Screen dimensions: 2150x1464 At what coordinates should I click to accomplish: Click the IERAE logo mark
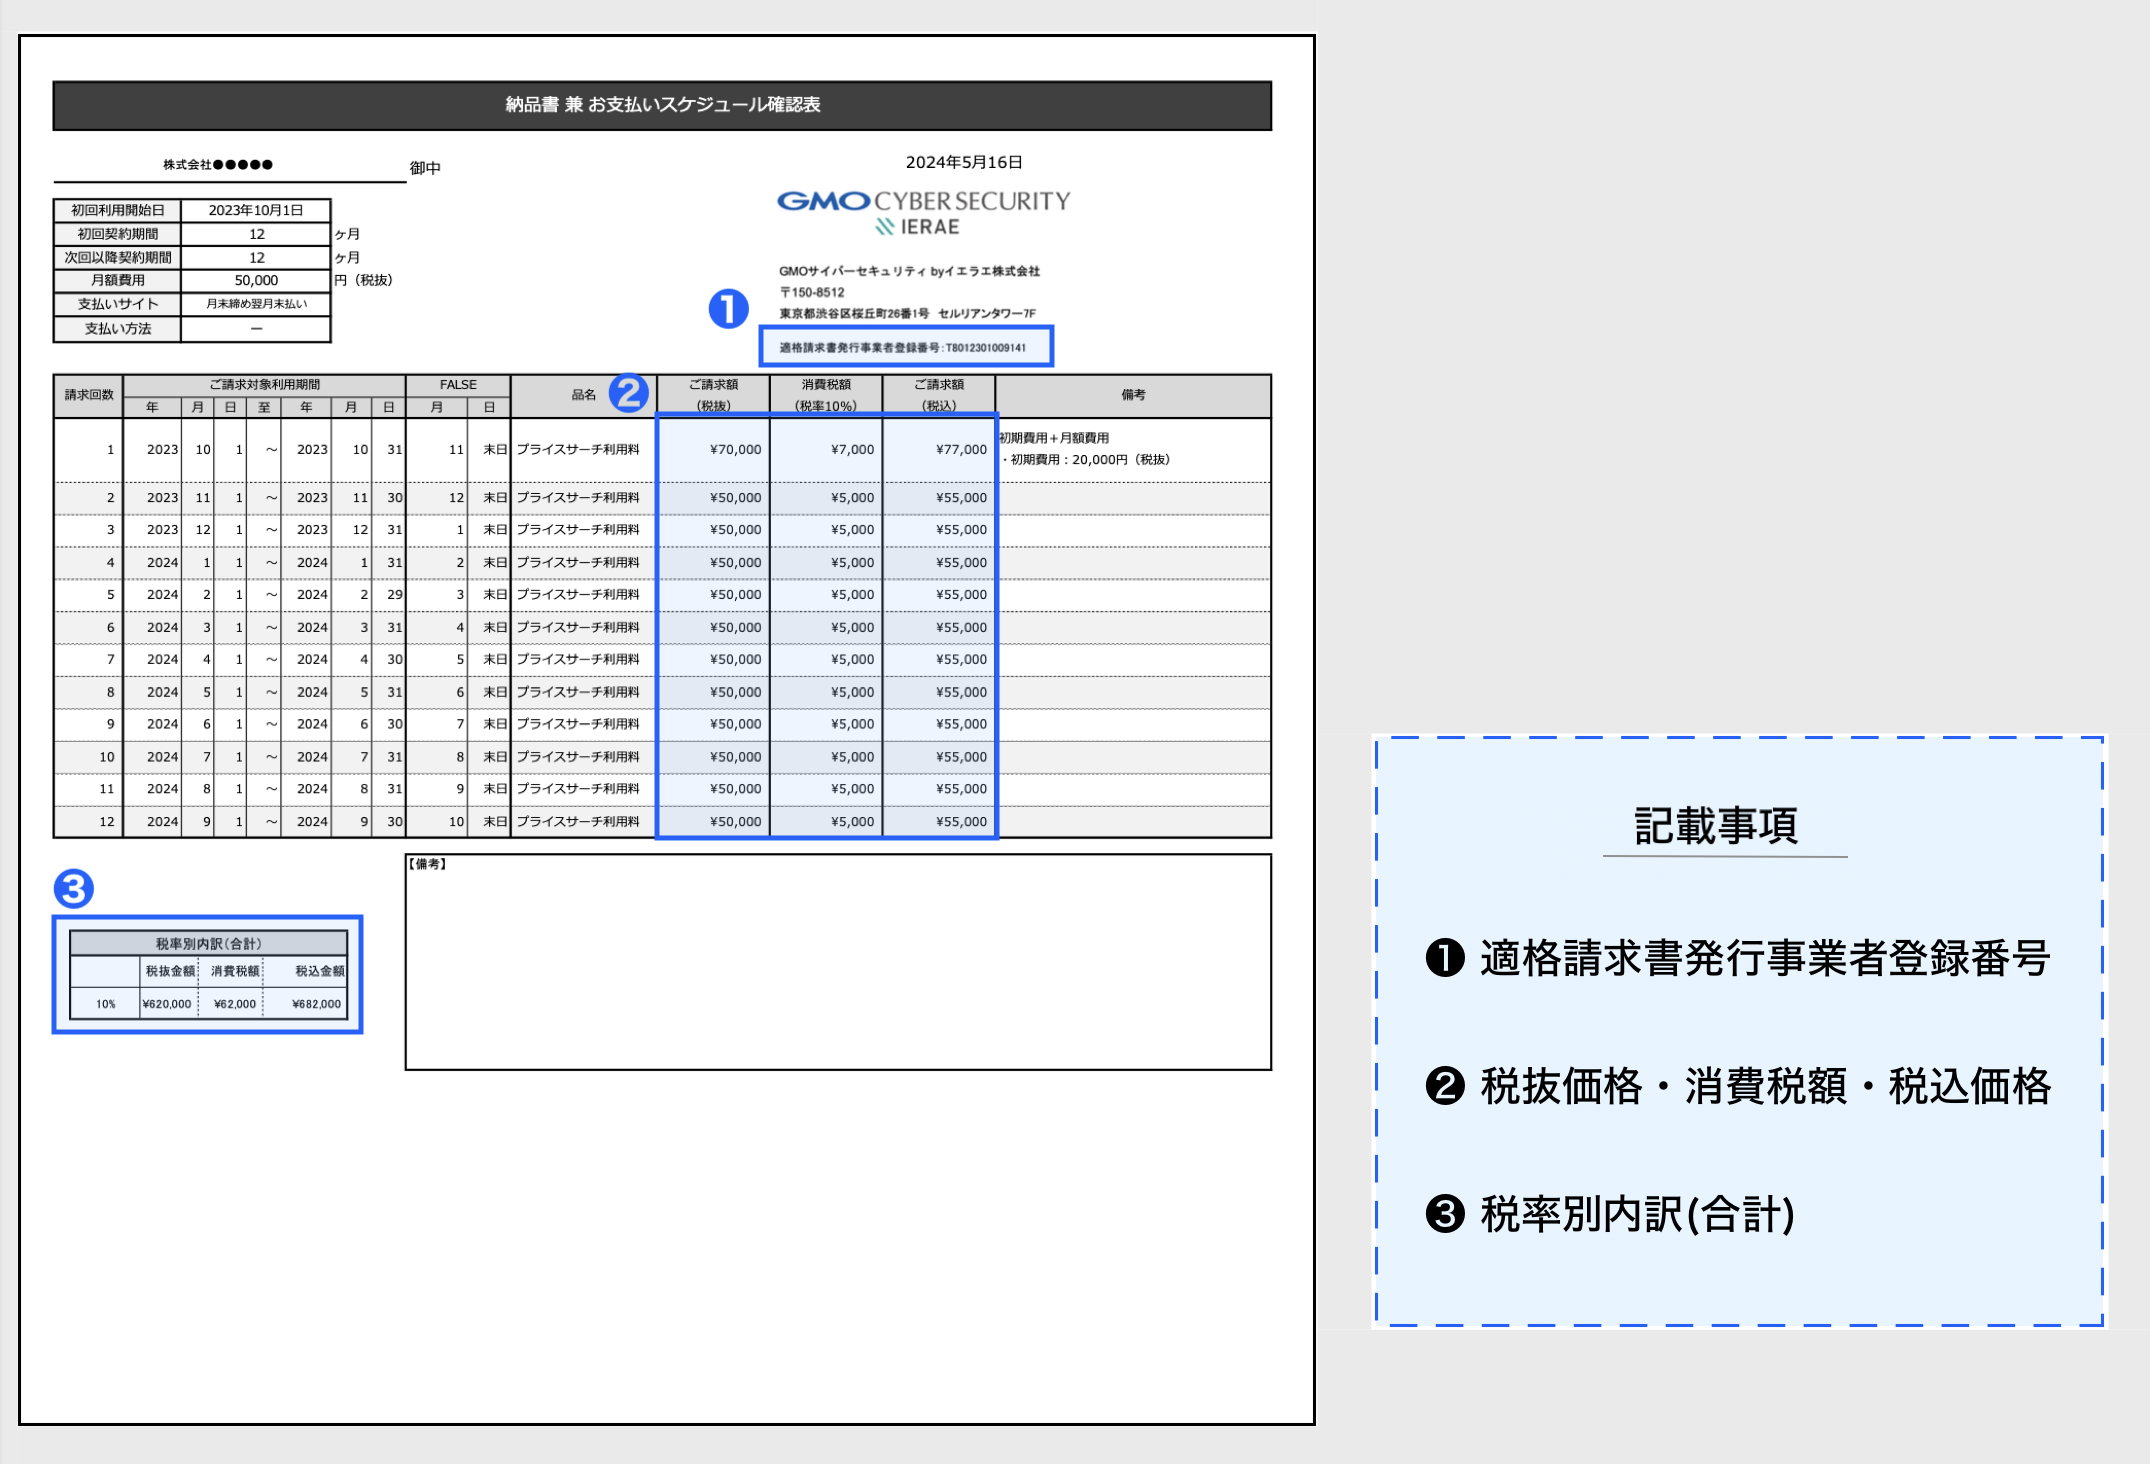click(885, 227)
